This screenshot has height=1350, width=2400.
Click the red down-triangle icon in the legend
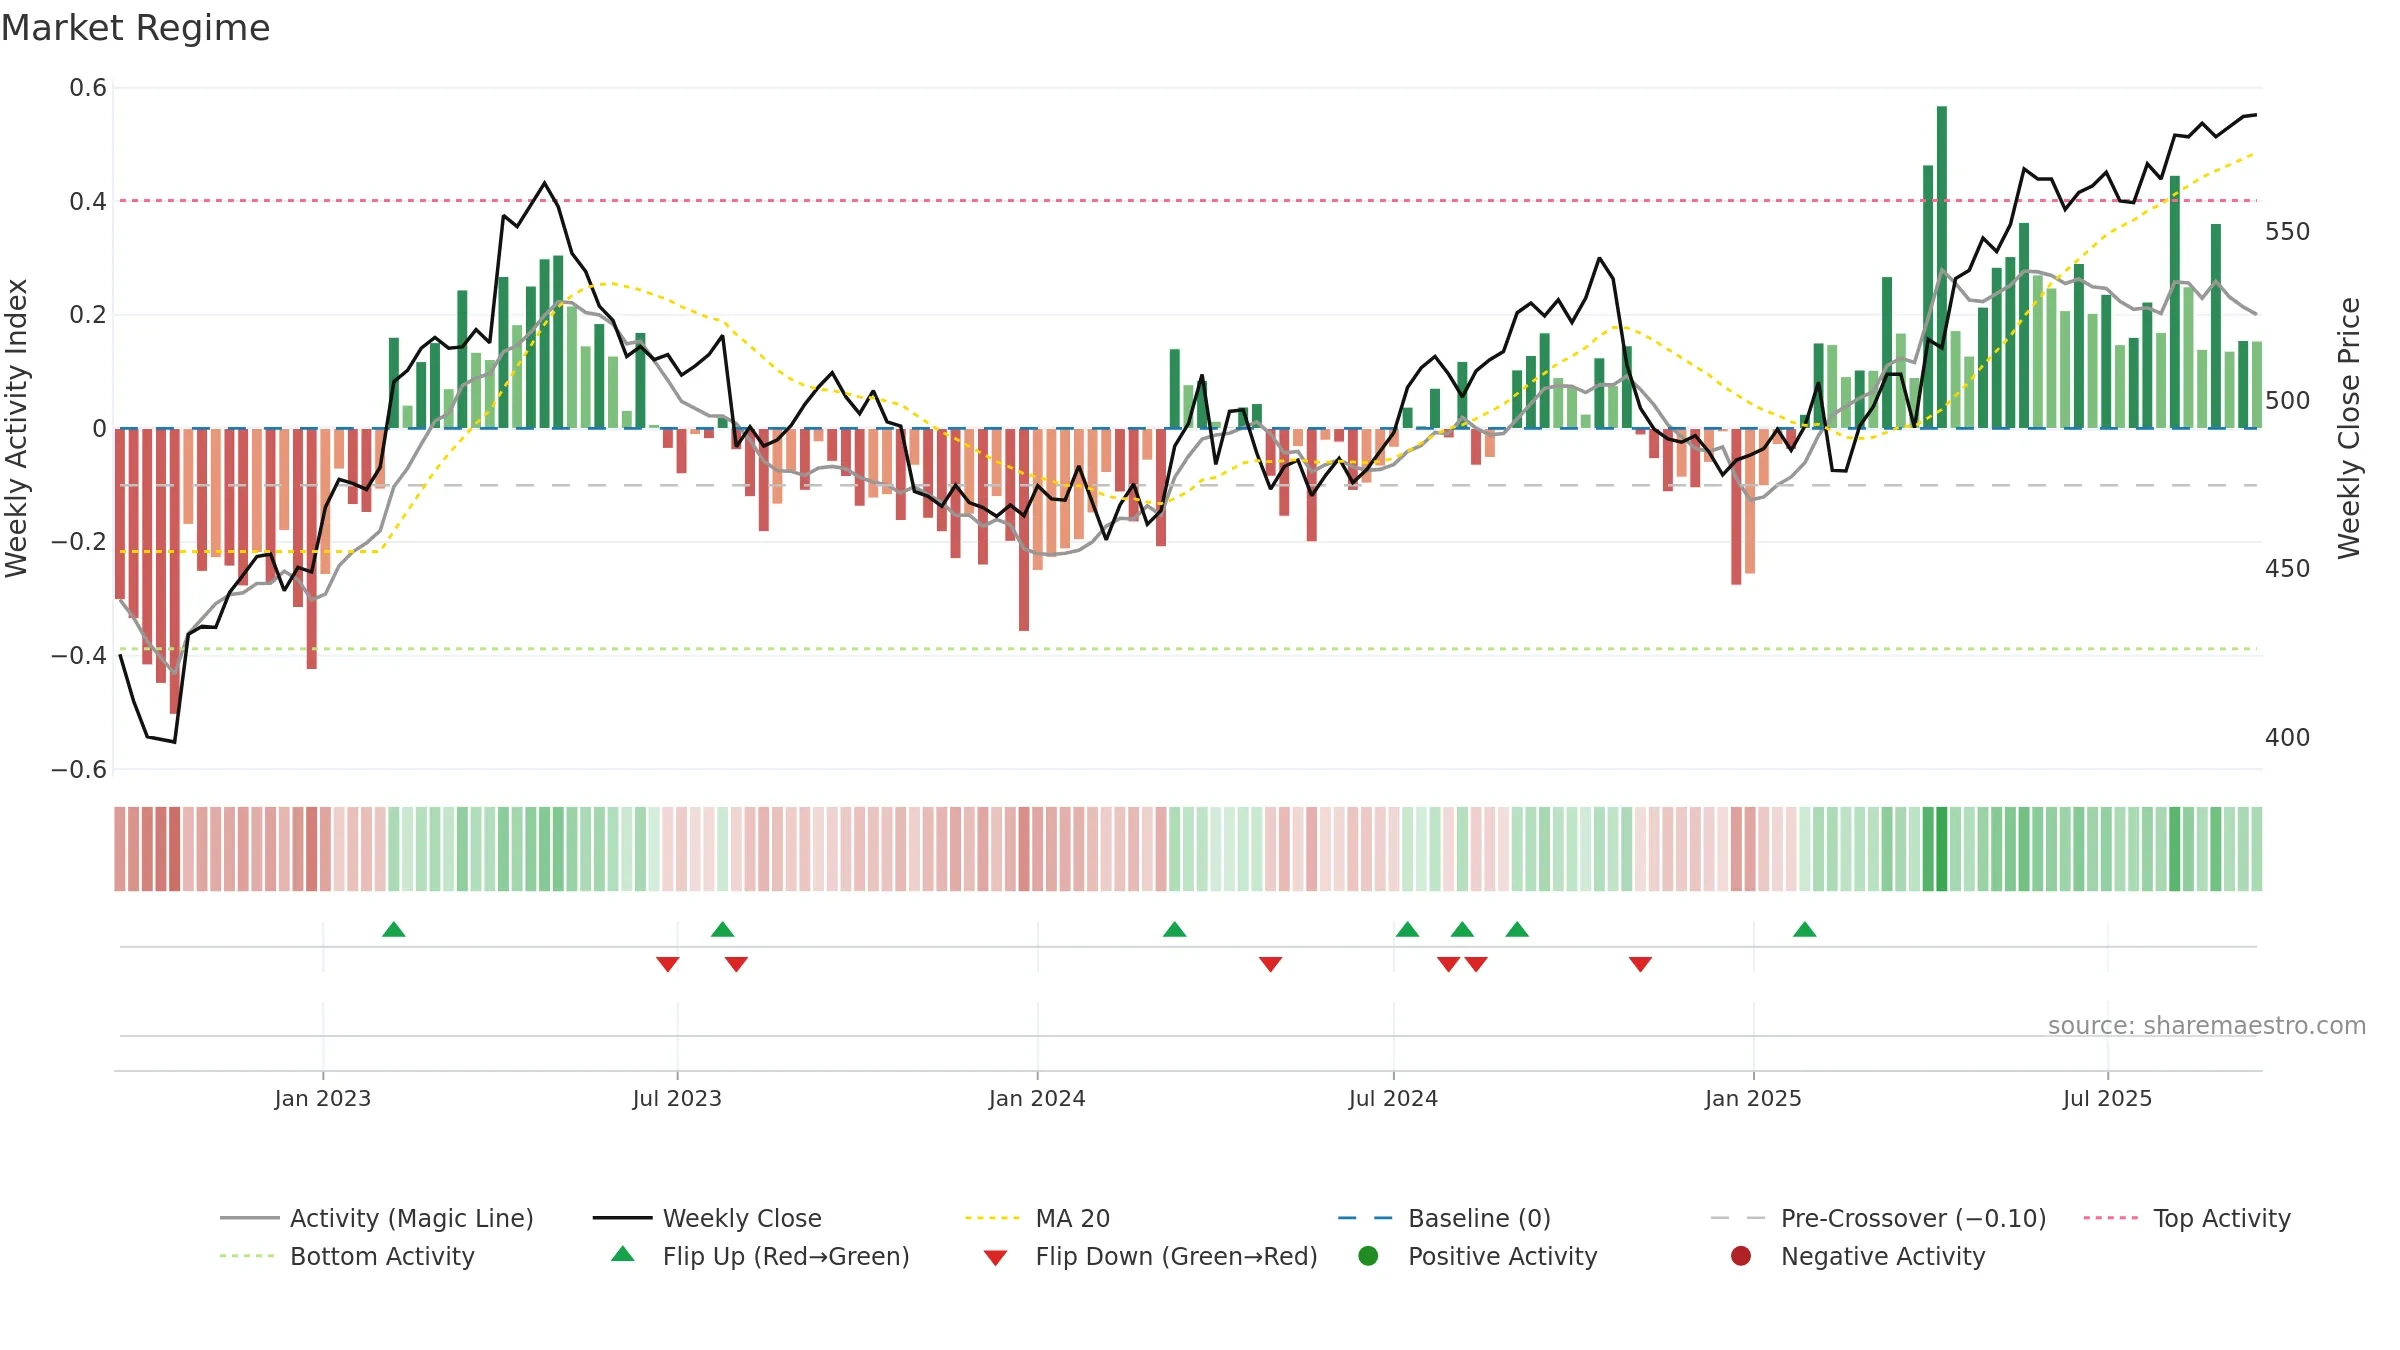point(995,1258)
